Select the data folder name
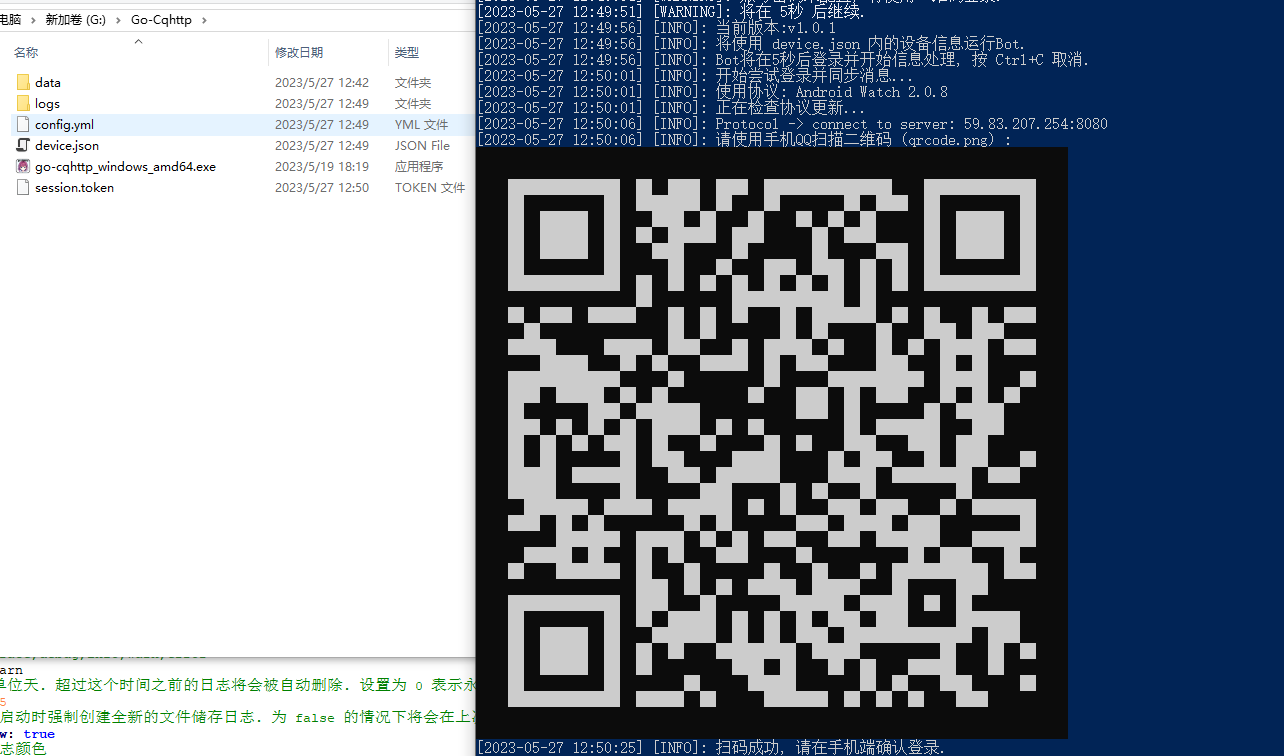 [48, 83]
